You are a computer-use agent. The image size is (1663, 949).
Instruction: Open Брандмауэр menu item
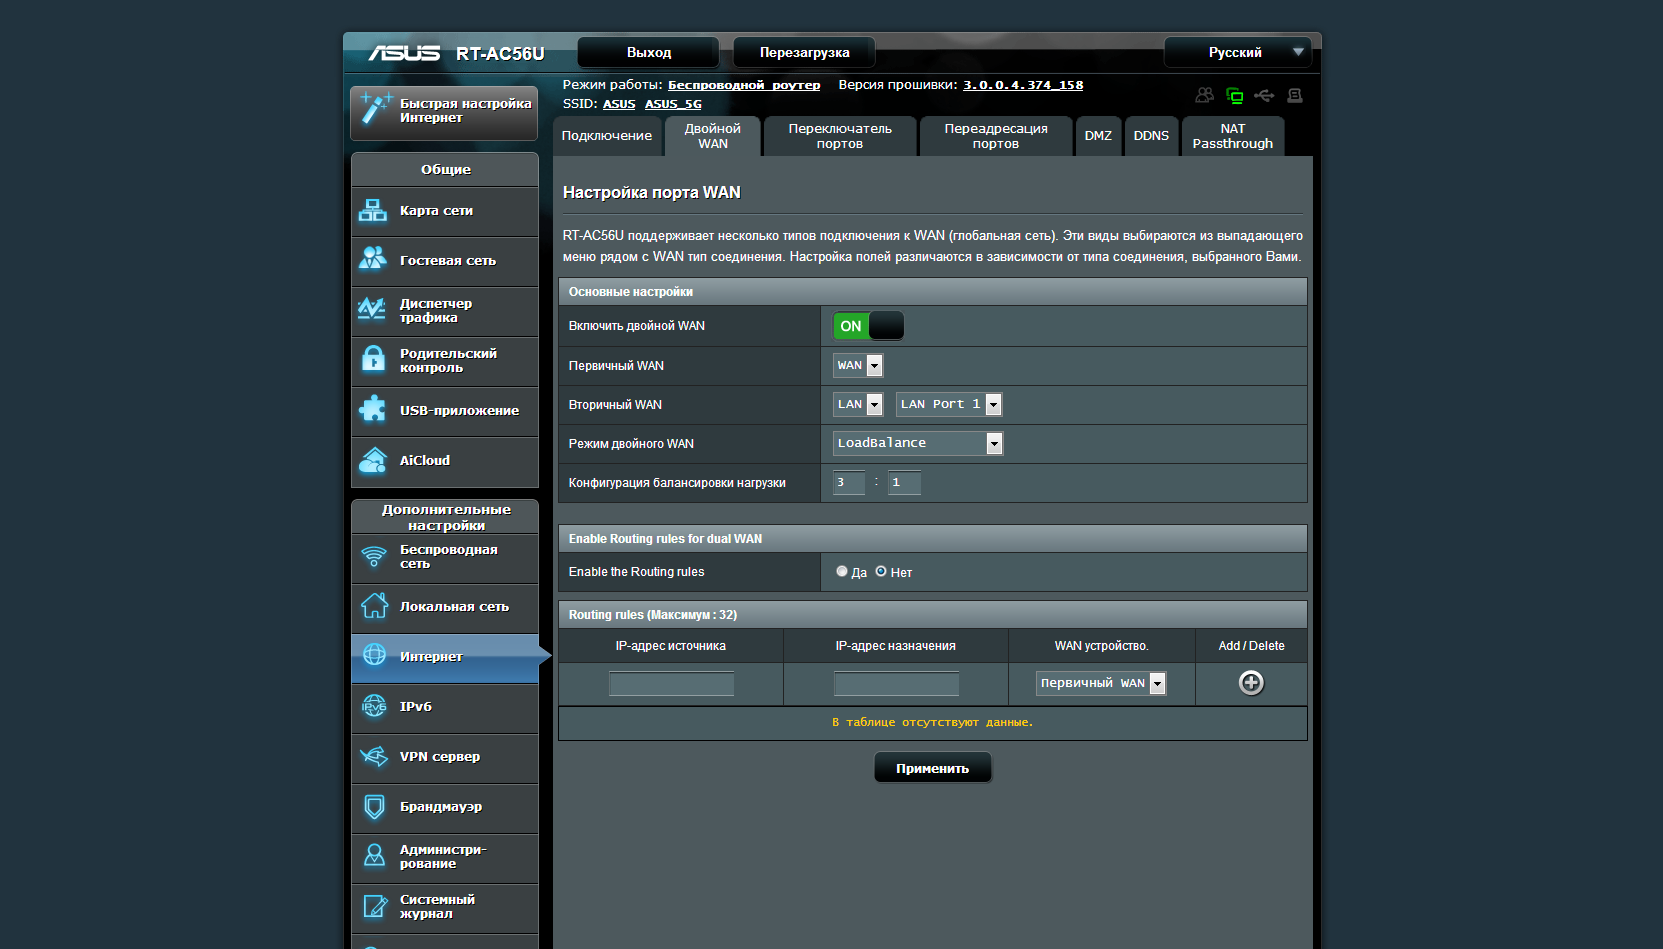click(x=445, y=807)
